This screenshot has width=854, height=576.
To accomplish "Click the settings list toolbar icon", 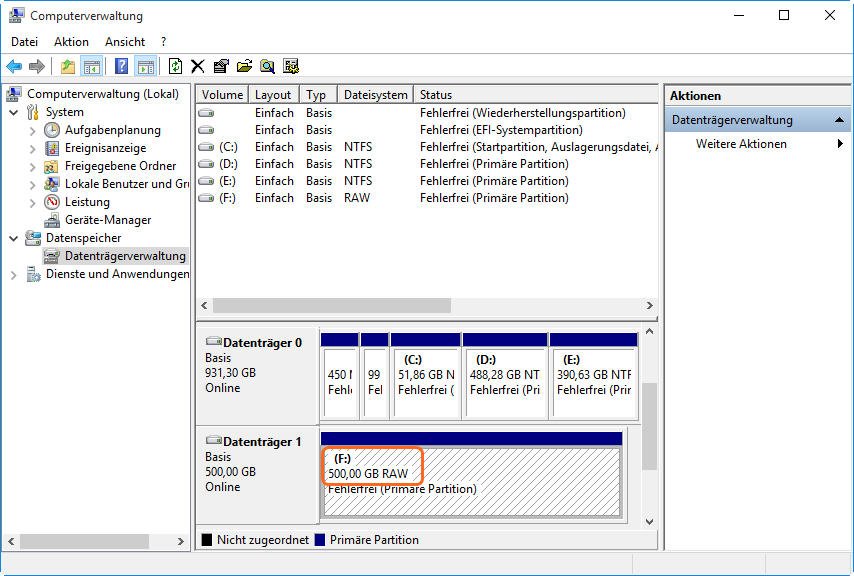I will pos(291,66).
